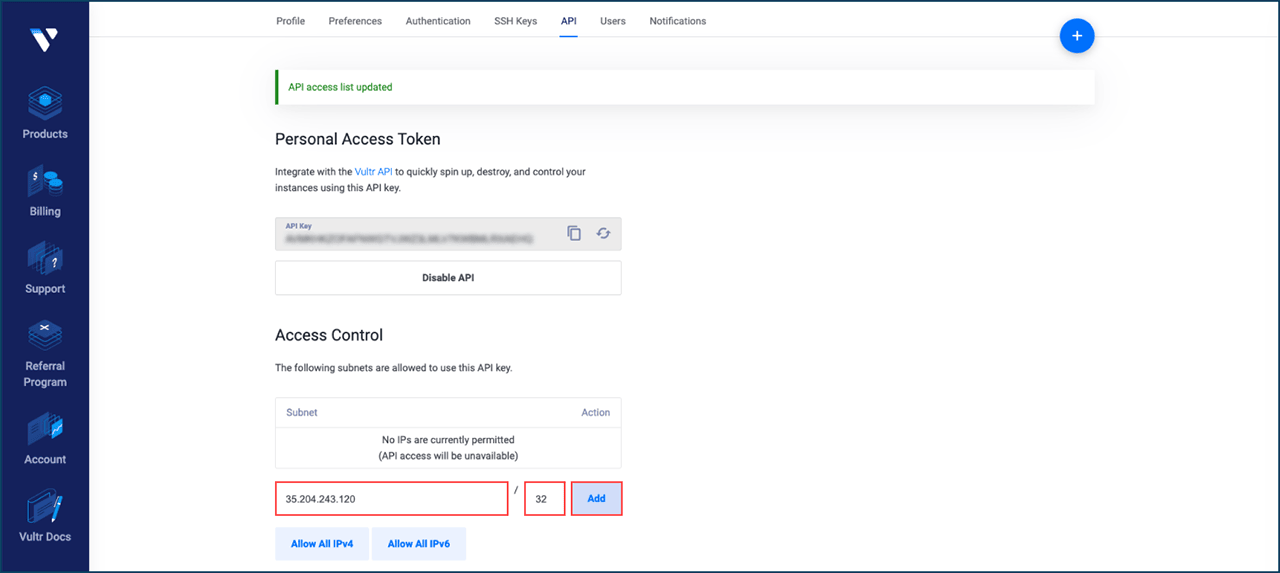Screen dimensions: 1280x573
Task: Open the Referral Program icon
Action: point(45,335)
